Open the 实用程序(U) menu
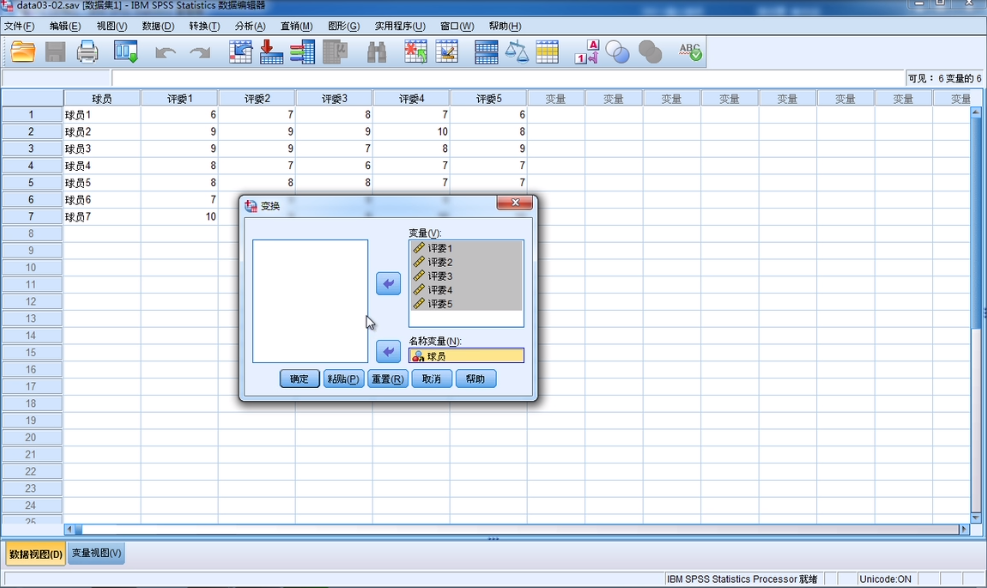Image resolution: width=987 pixels, height=588 pixels. (400, 26)
